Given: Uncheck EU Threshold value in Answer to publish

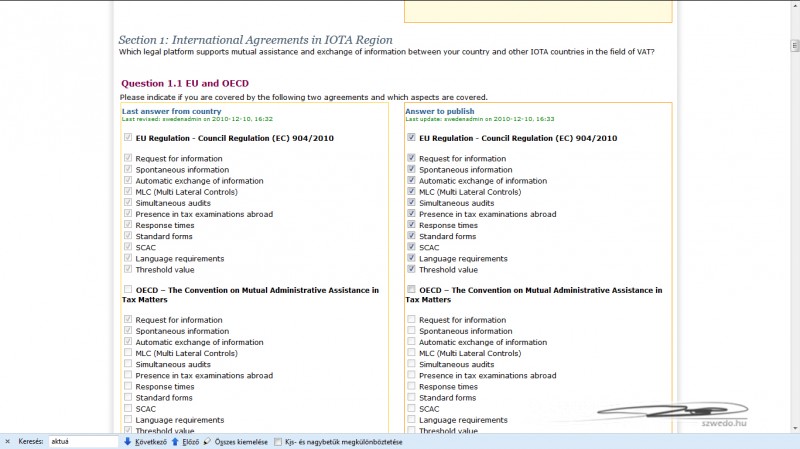Looking at the screenshot, I should (x=412, y=269).
